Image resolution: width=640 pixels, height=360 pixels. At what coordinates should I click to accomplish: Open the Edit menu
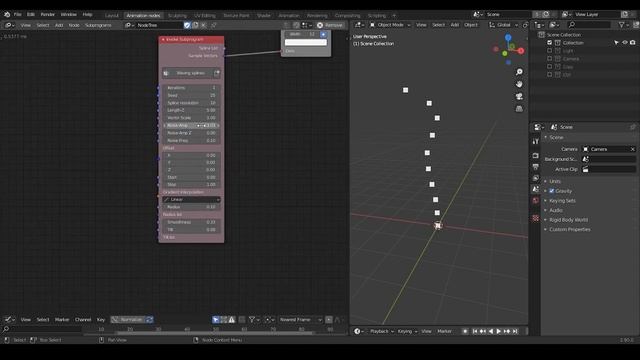[31, 14]
